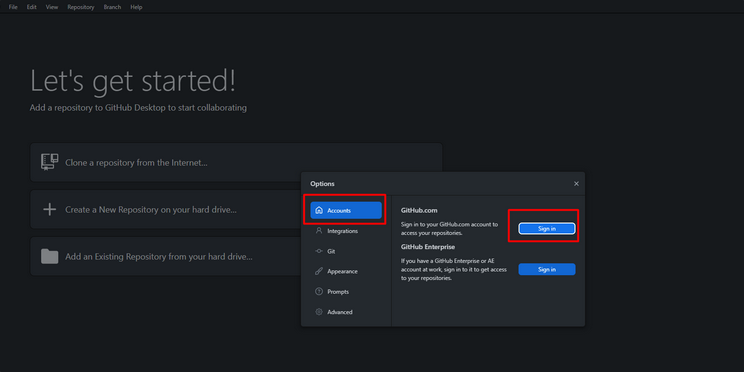Screen dimensions: 744x373
Task: Click the "Let's get started!" heading
Action: point(133,81)
